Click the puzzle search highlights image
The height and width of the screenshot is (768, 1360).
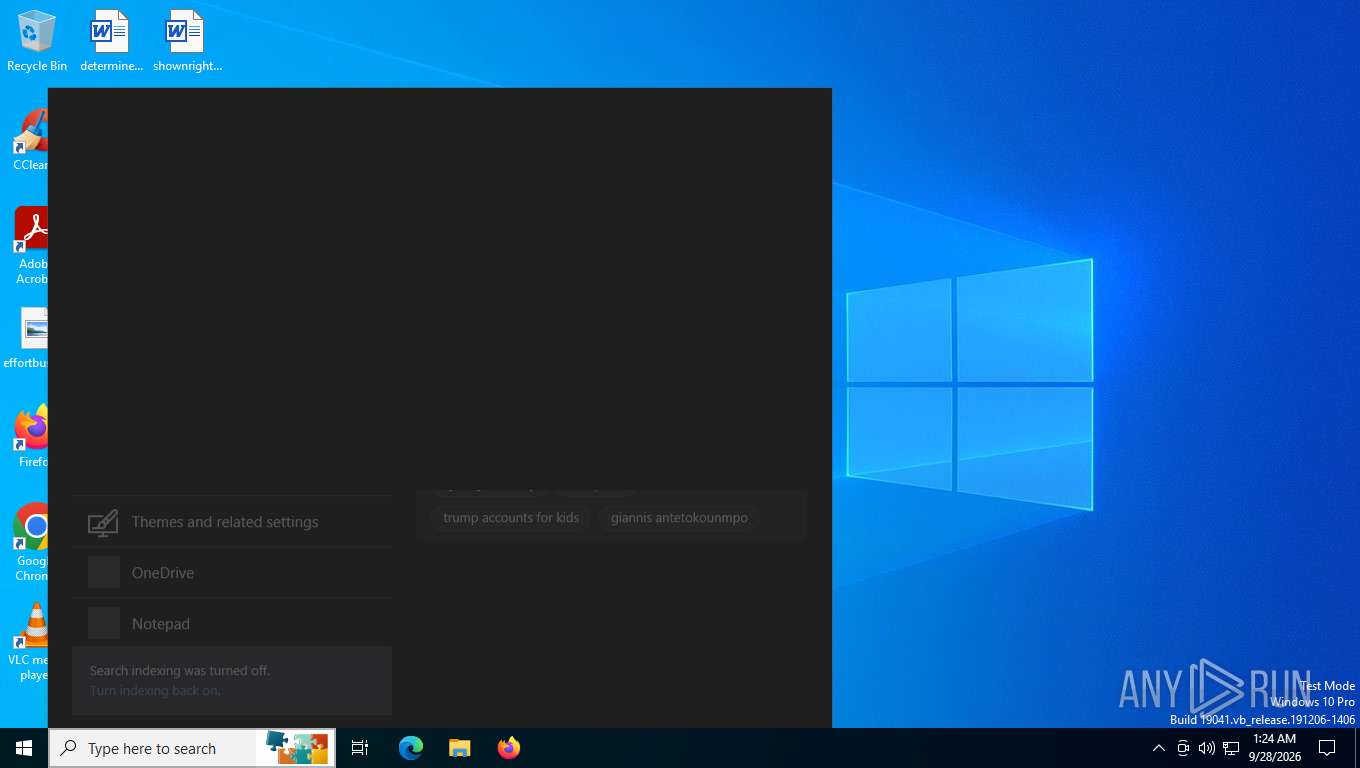point(296,748)
